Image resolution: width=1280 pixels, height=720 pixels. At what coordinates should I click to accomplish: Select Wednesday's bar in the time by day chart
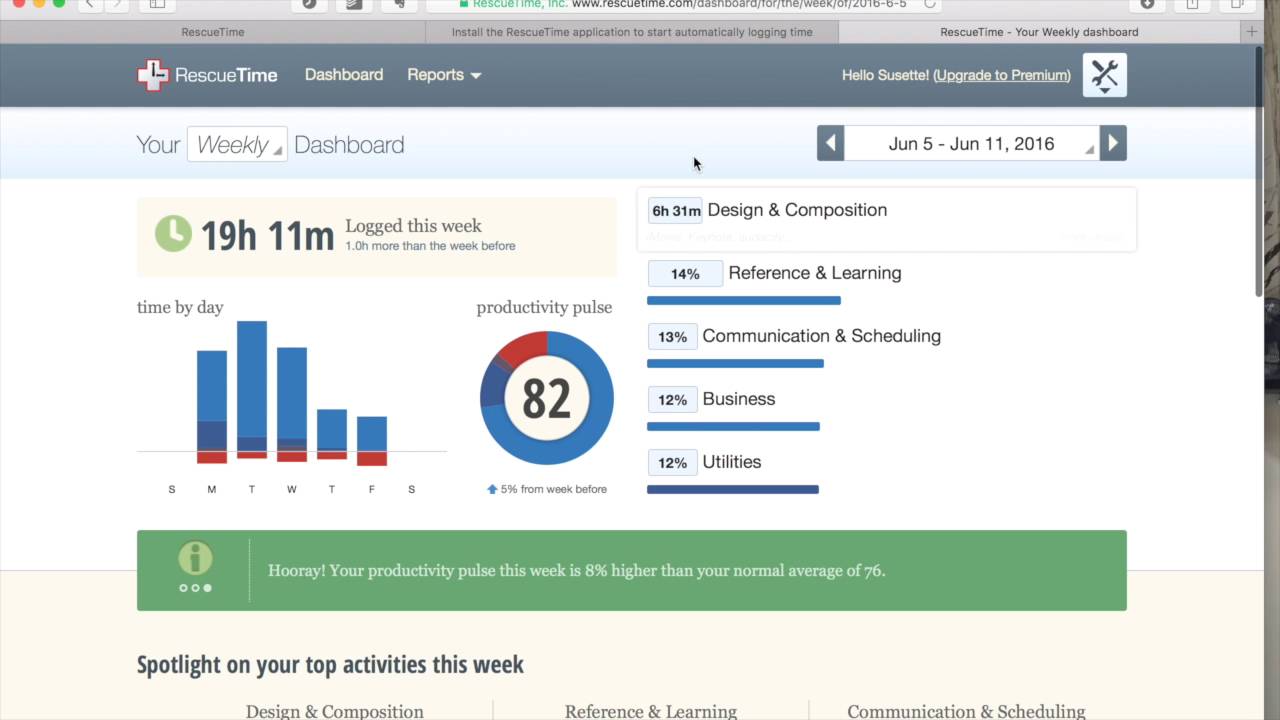coord(292,404)
